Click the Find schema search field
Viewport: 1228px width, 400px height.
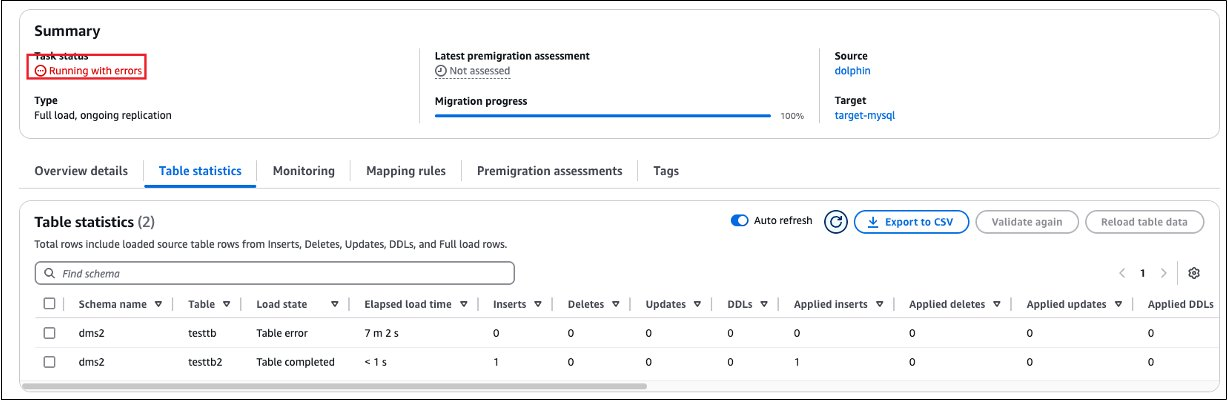tap(280, 273)
